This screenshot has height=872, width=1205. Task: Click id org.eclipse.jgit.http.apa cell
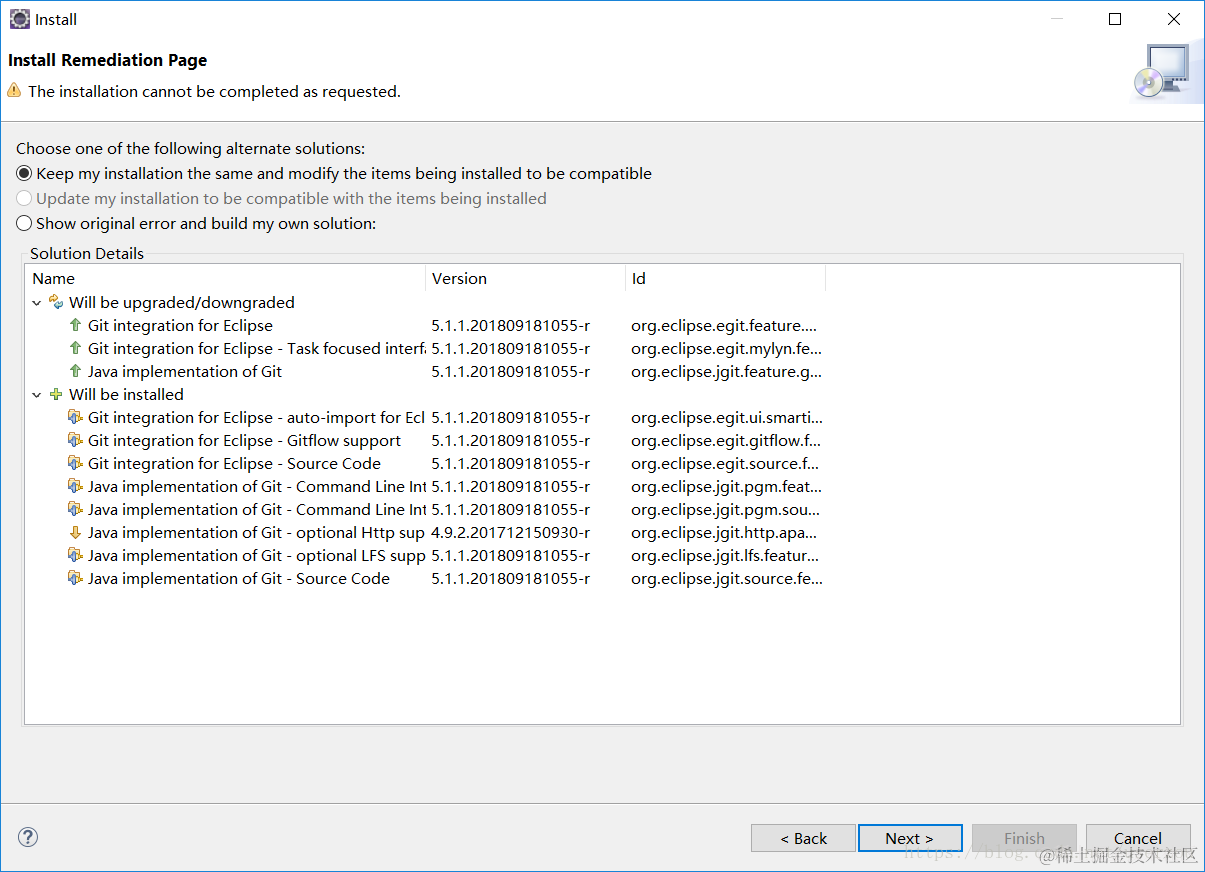click(x=724, y=533)
